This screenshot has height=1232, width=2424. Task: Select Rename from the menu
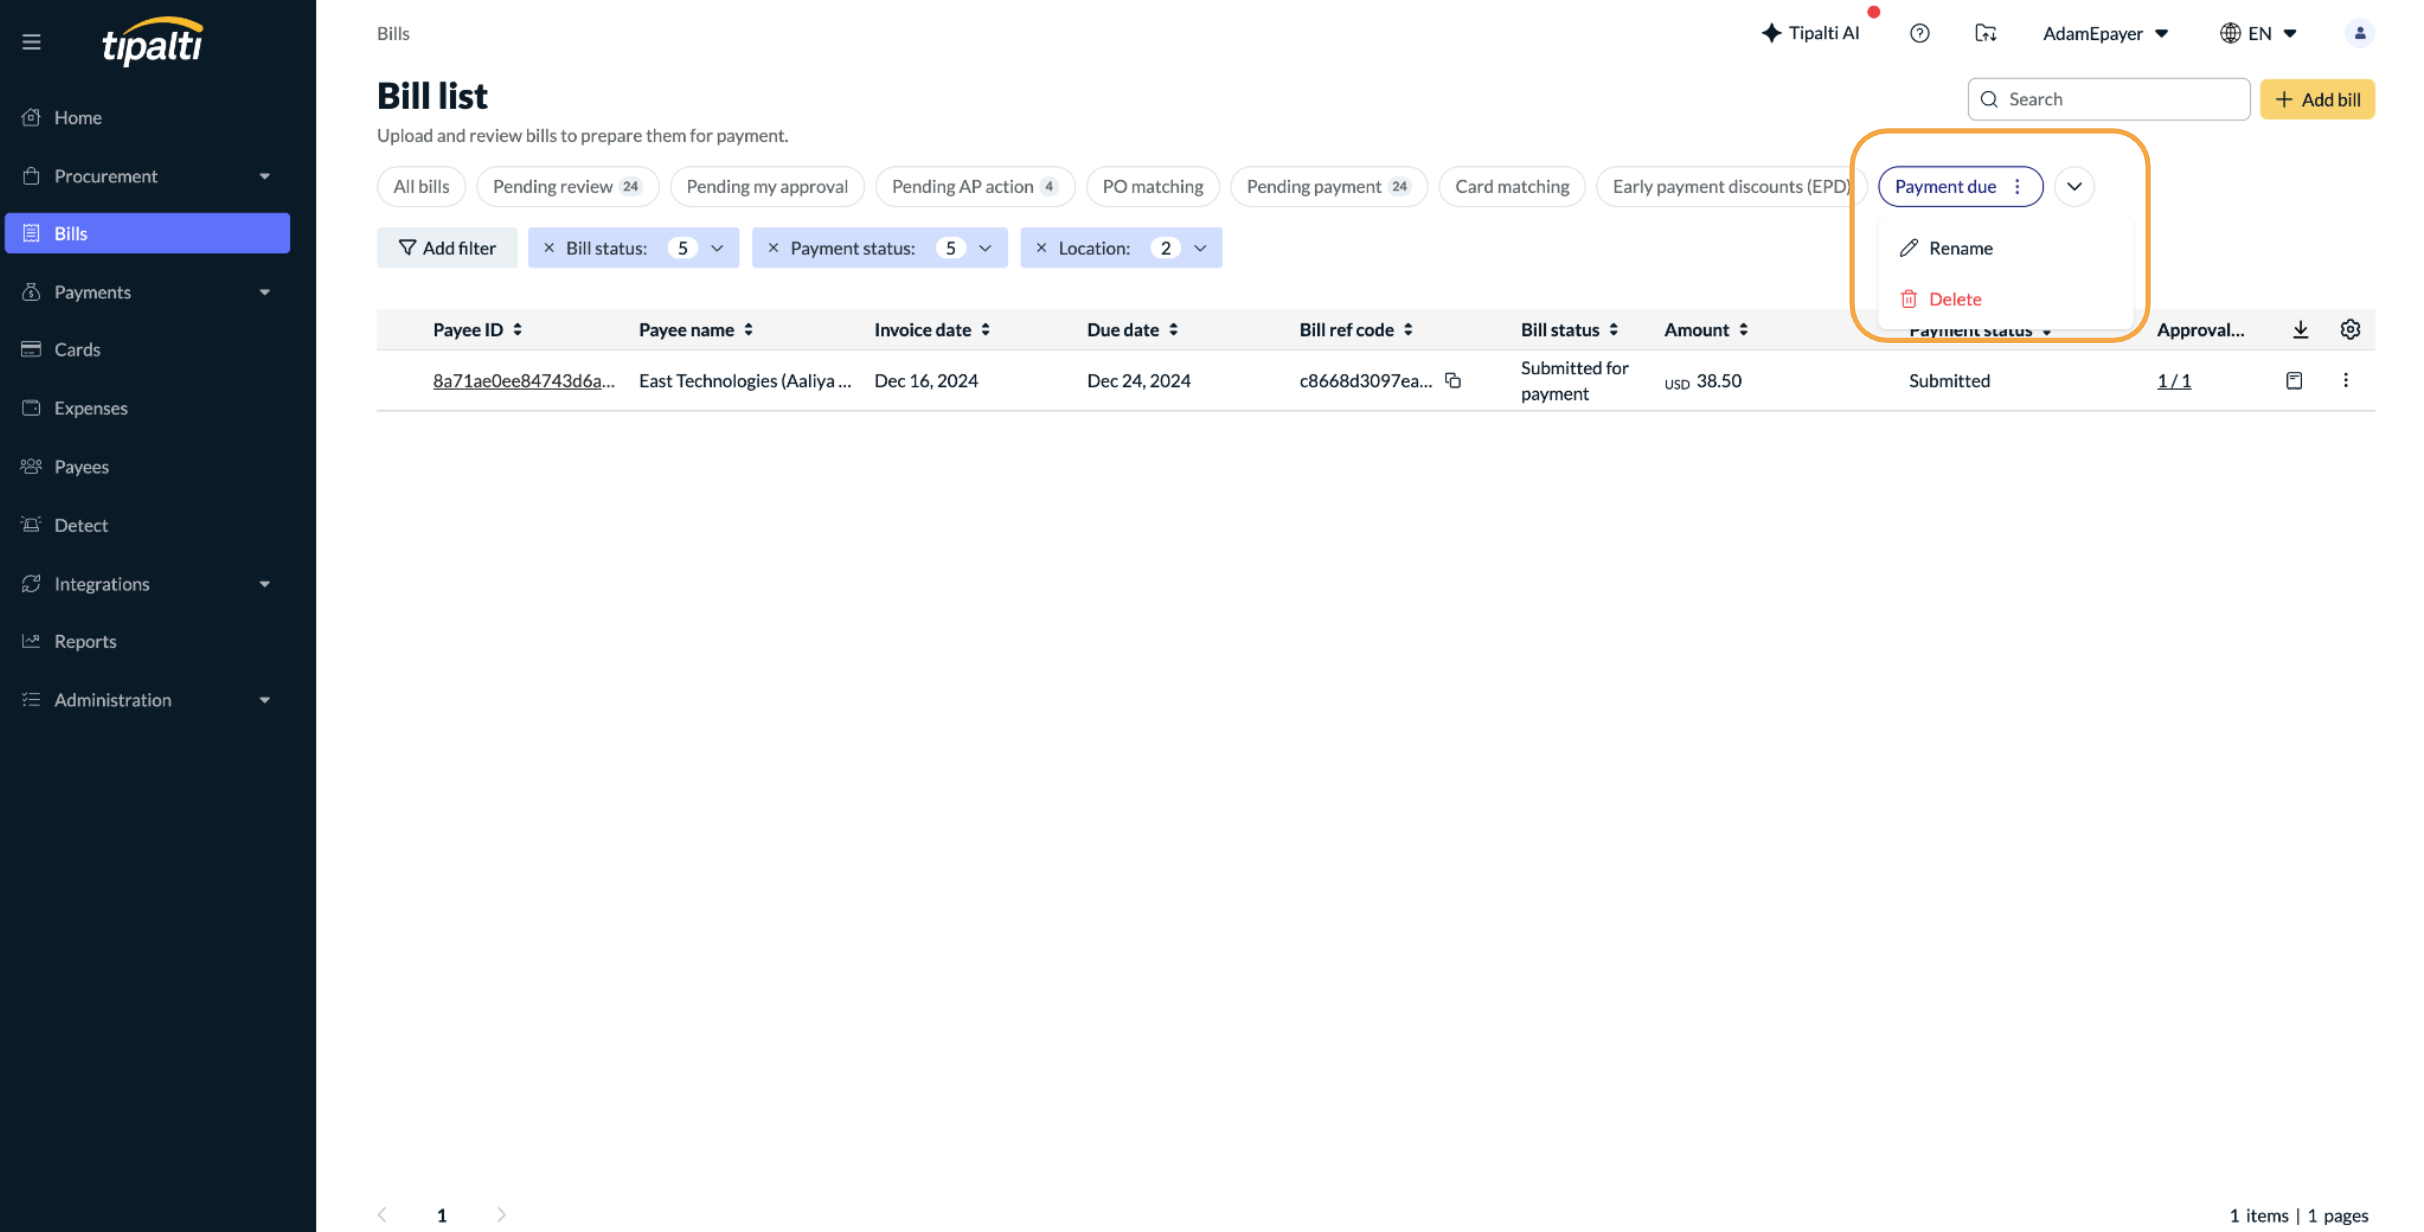point(2005,248)
